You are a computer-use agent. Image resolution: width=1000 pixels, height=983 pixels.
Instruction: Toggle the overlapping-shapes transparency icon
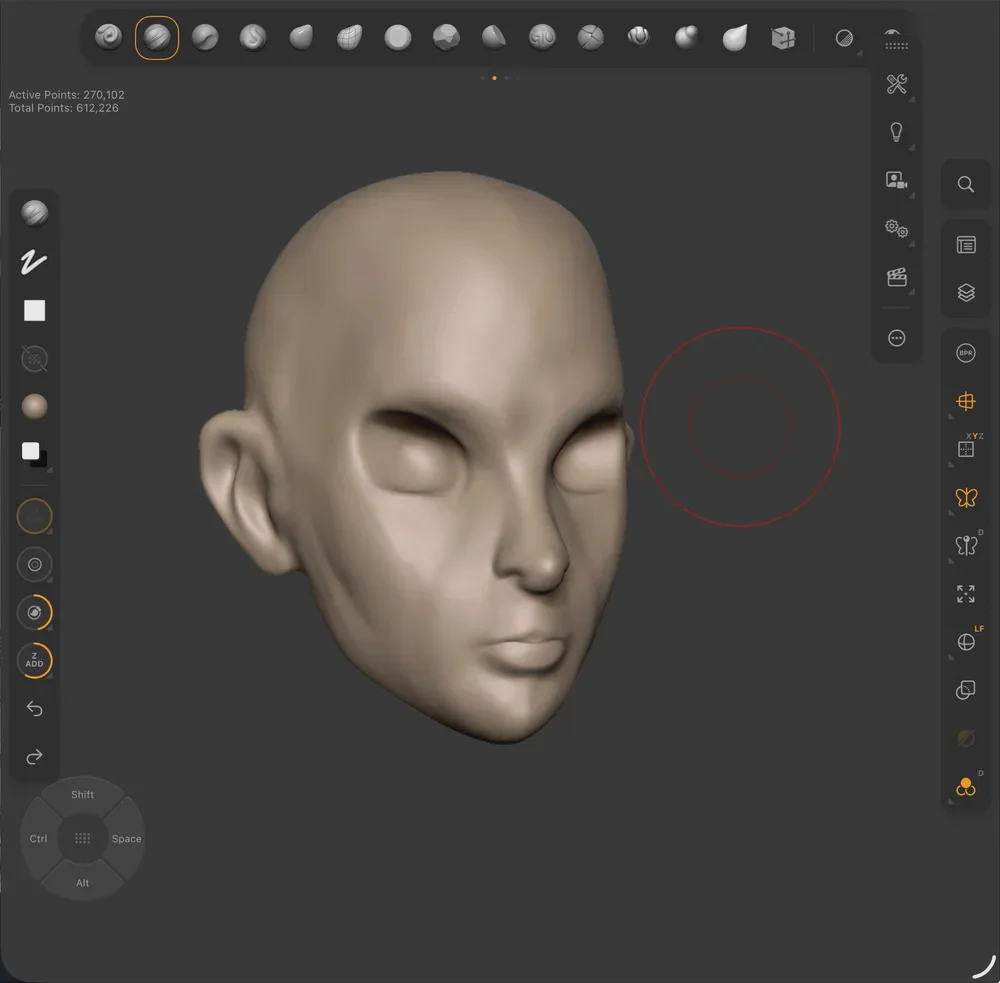click(x=966, y=690)
